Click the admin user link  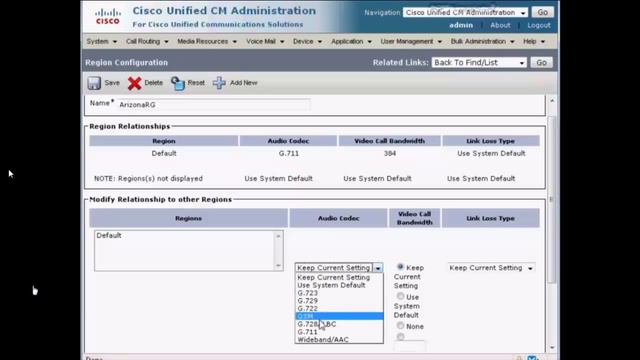(x=461, y=25)
